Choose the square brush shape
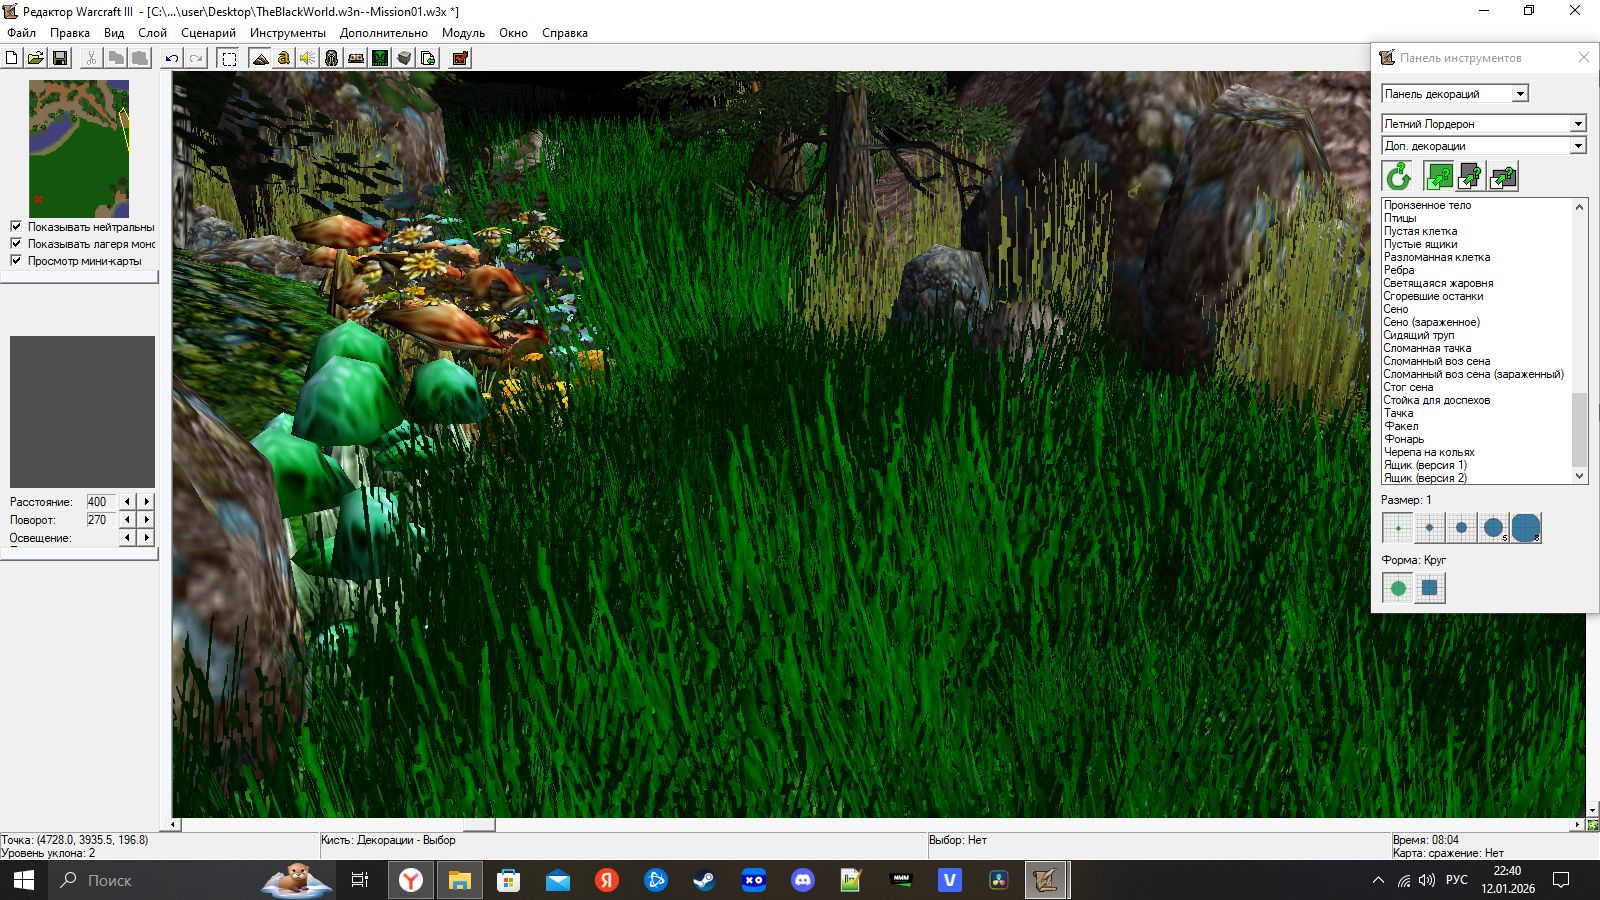 point(1430,588)
